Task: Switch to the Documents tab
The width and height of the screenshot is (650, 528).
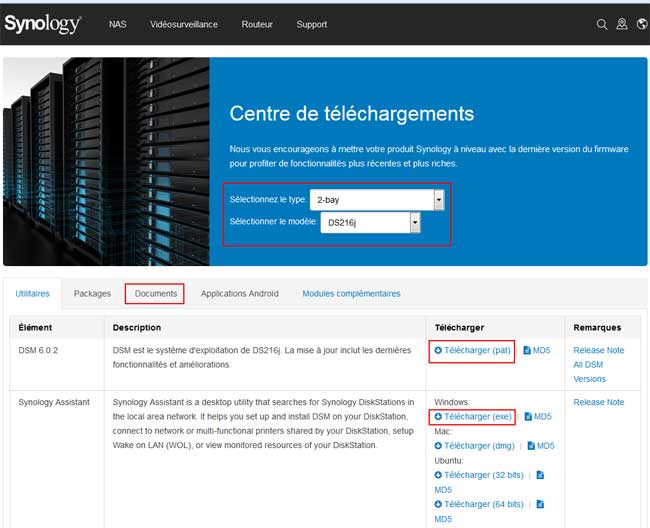Action: click(x=155, y=294)
